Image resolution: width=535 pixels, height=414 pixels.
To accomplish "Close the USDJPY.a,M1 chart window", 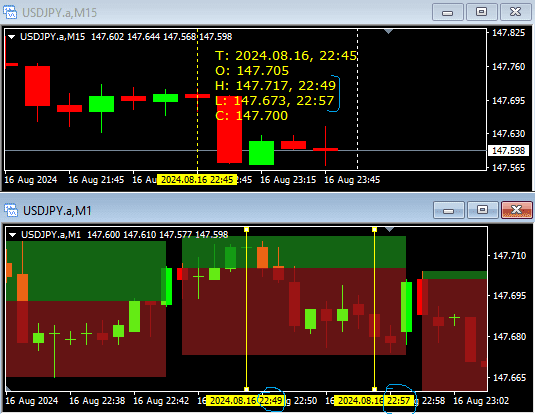I will [516, 210].
